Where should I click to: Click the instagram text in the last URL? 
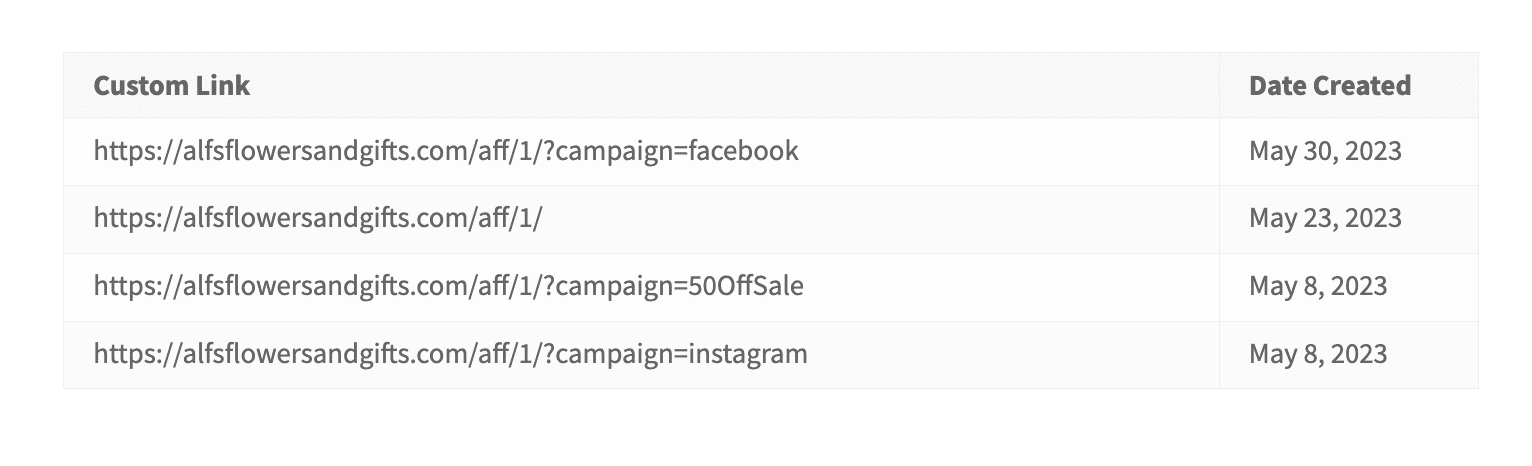[x=747, y=355]
